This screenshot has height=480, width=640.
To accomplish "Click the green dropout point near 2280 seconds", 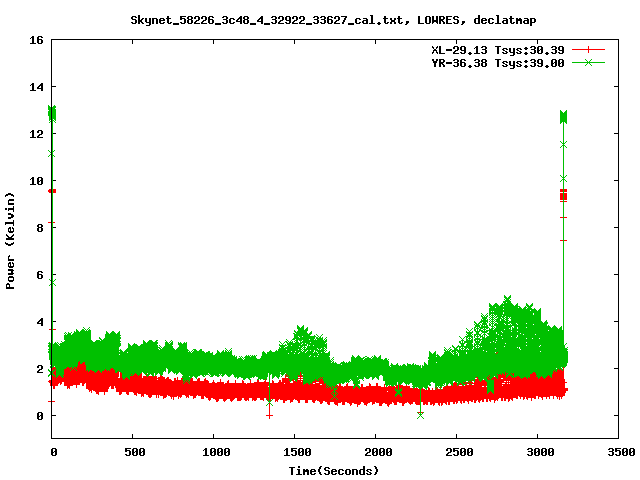I will 420,416.
